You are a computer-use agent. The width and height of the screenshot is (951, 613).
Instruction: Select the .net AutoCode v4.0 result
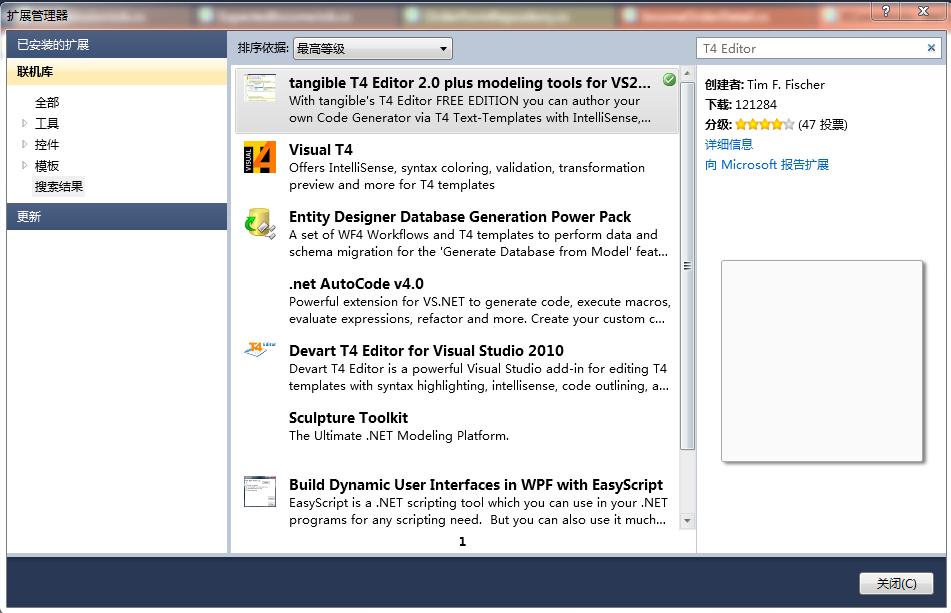356,284
